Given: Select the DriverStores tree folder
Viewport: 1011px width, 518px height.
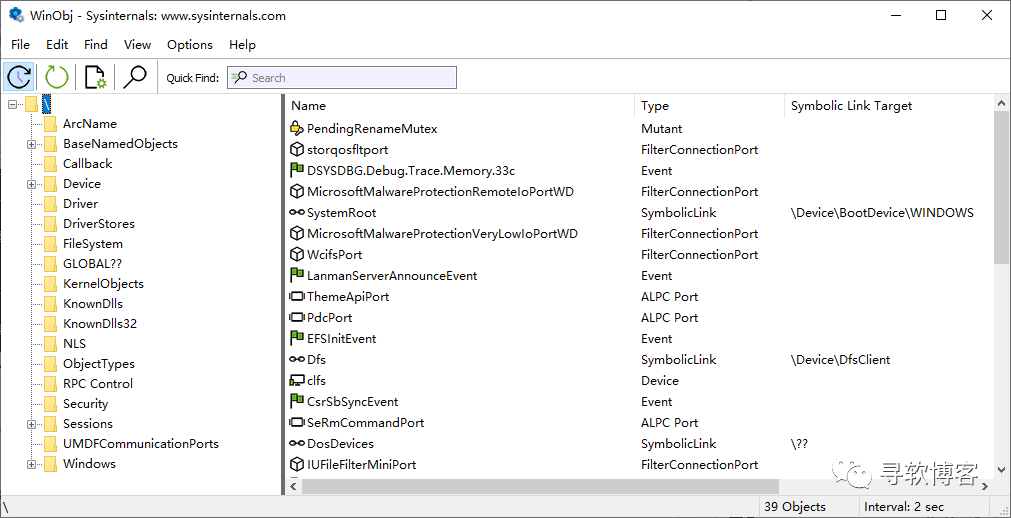Looking at the screenshot, I should [99, 224].
